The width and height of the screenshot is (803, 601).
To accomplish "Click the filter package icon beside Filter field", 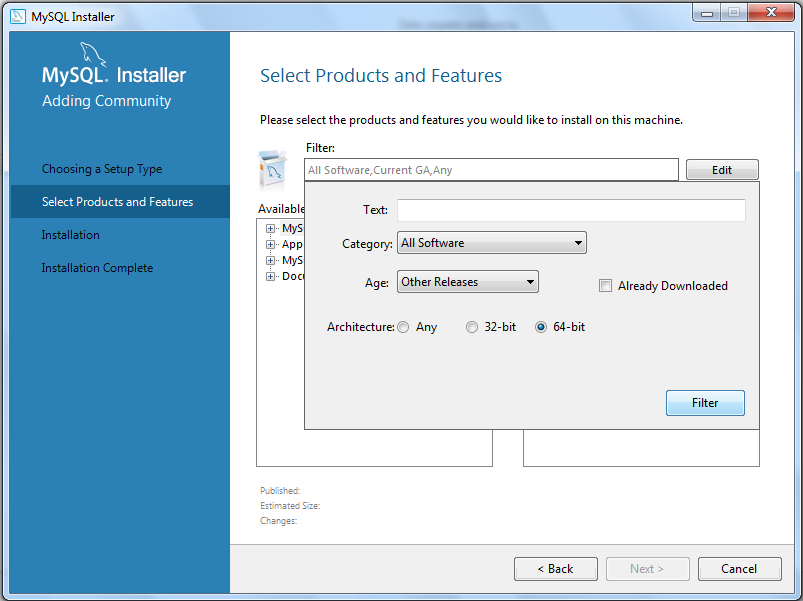I will (x=274, y=169).
